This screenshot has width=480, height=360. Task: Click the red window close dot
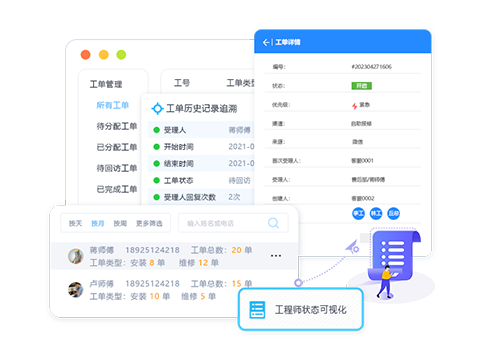pos(86,55)
